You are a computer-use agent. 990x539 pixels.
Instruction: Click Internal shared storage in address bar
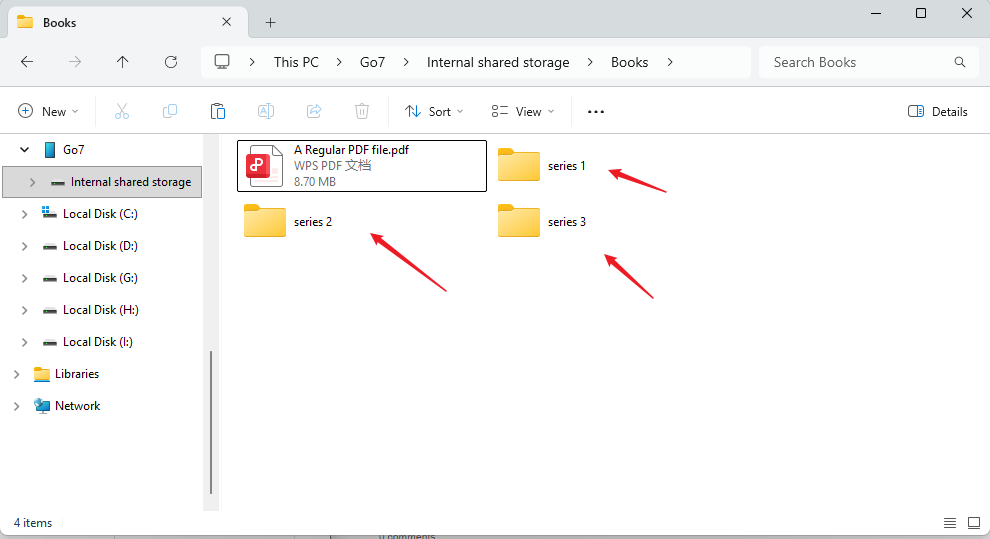click(498, 62)
